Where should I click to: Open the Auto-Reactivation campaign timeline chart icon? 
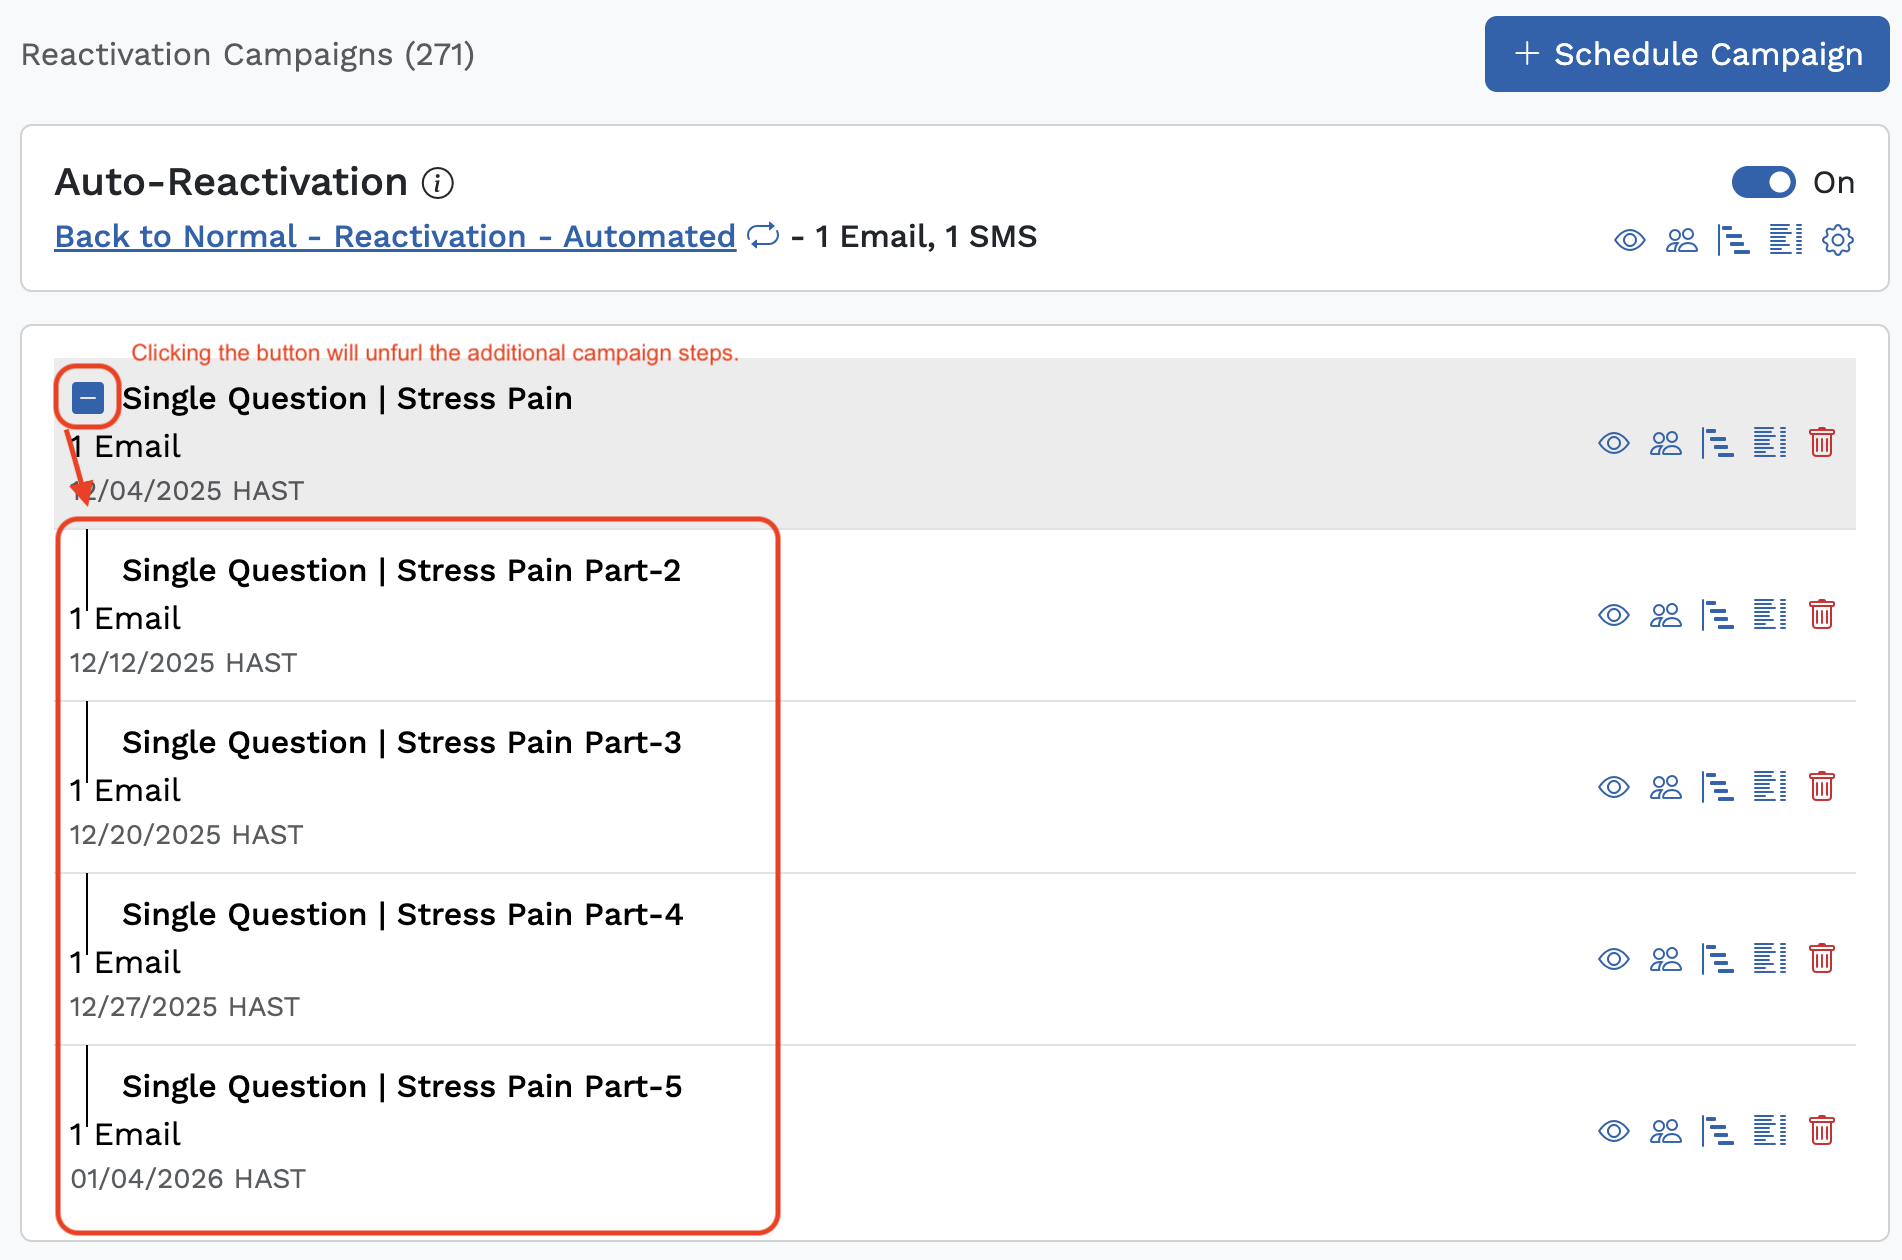[x=1734, y=240]
